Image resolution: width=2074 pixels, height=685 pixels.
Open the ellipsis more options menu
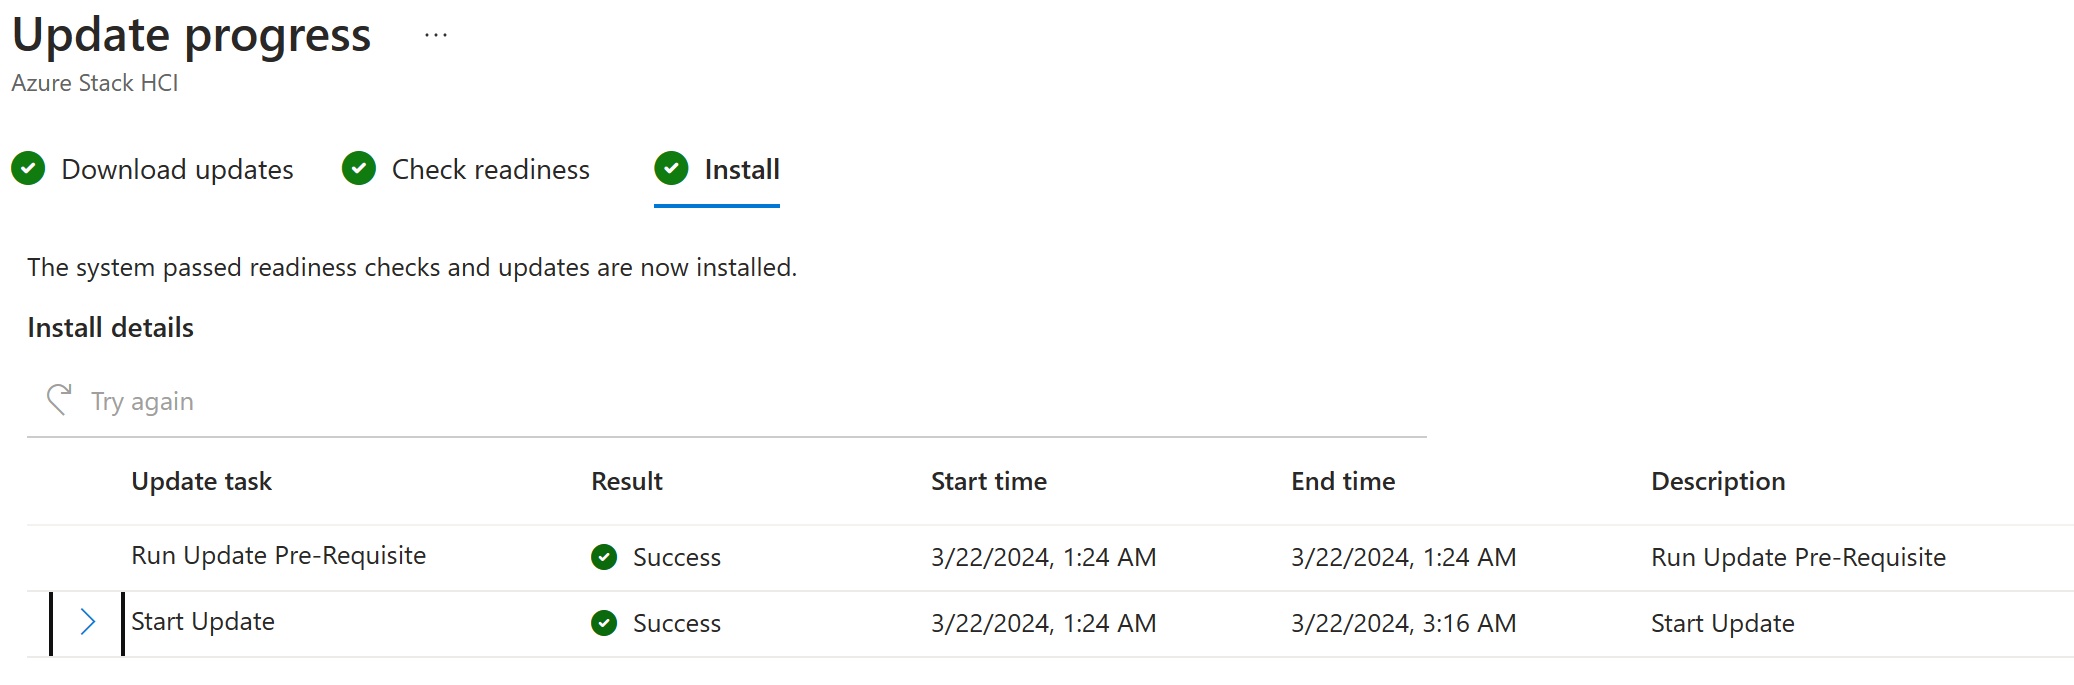pos(436,35)
